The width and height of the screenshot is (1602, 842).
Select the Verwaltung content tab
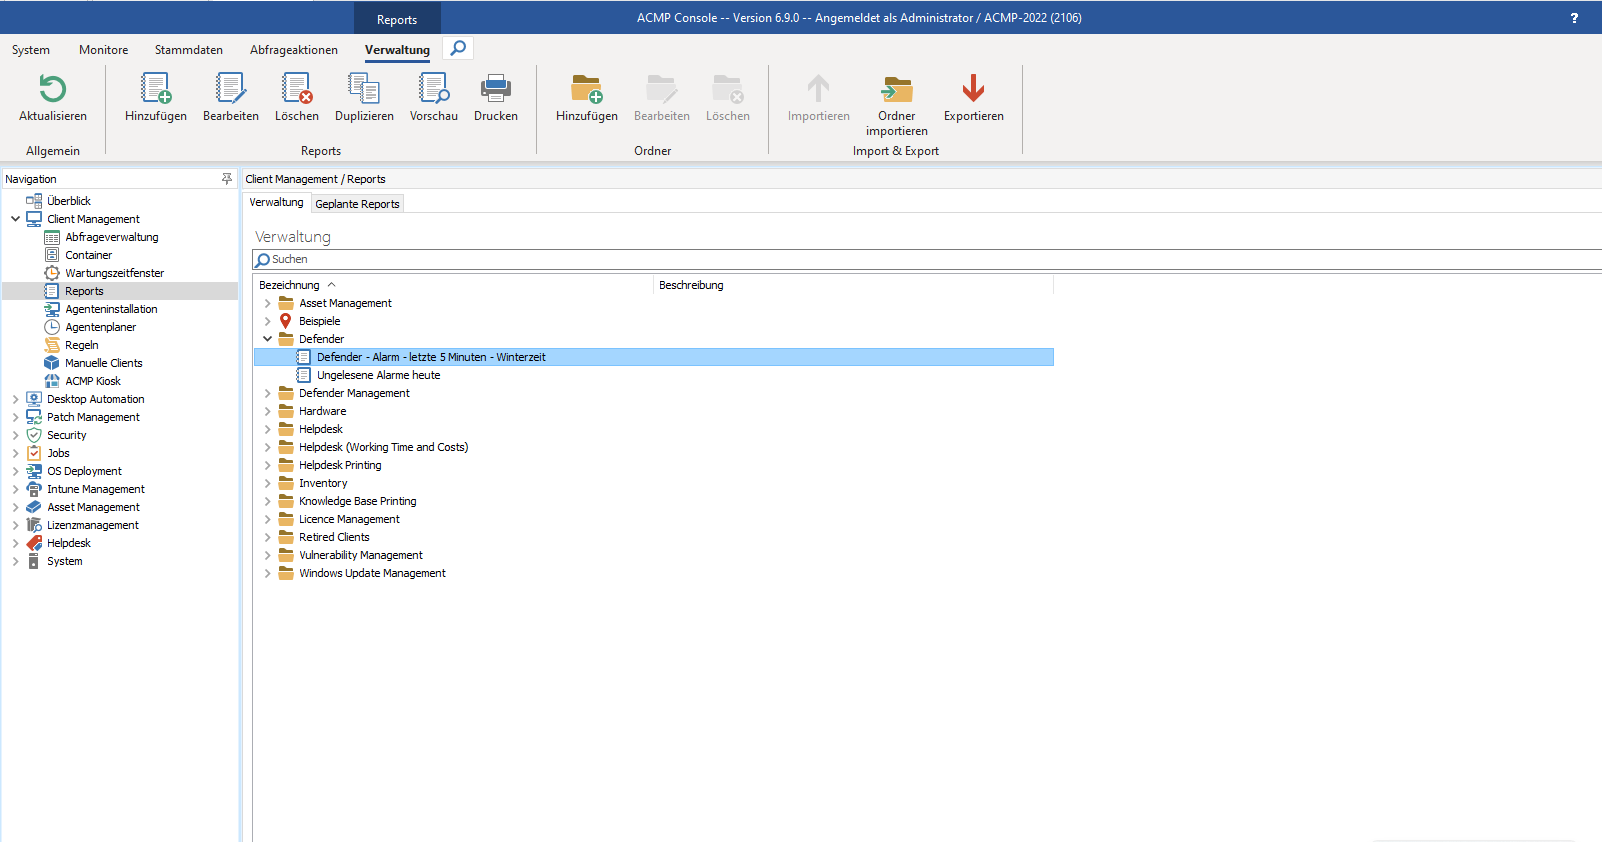point(276,203)
